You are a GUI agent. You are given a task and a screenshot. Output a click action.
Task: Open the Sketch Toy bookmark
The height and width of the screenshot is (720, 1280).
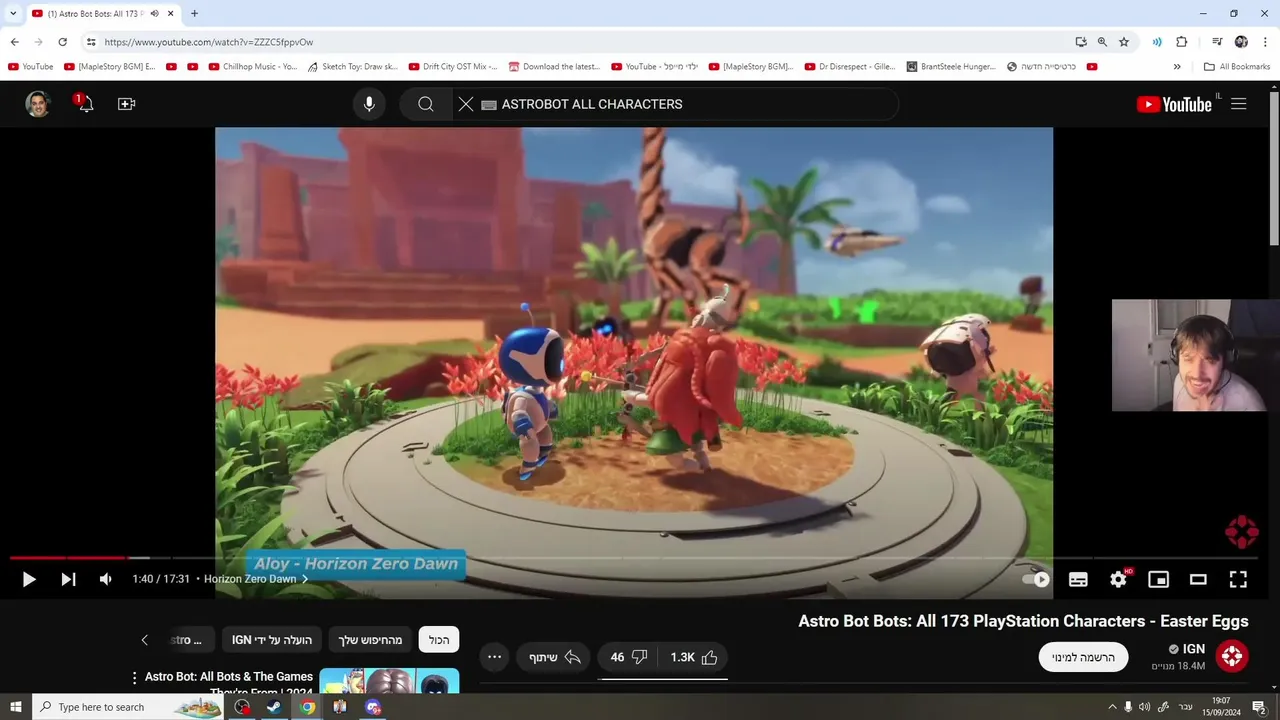click(x=352, y=67)
